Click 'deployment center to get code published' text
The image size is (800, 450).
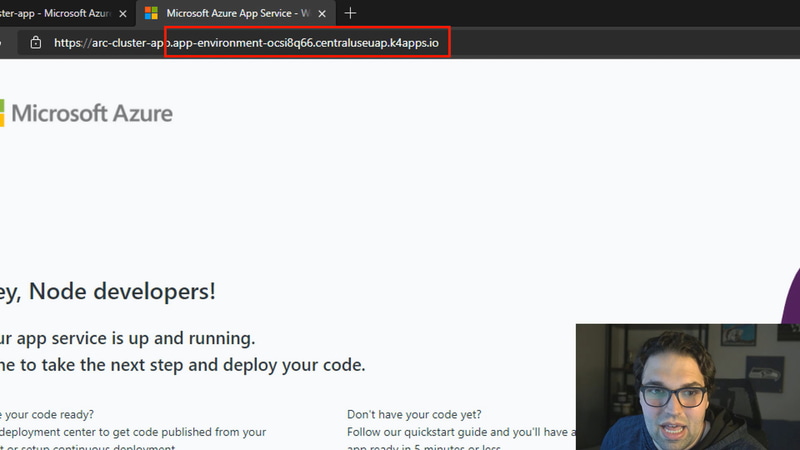(x=106, y=432)
